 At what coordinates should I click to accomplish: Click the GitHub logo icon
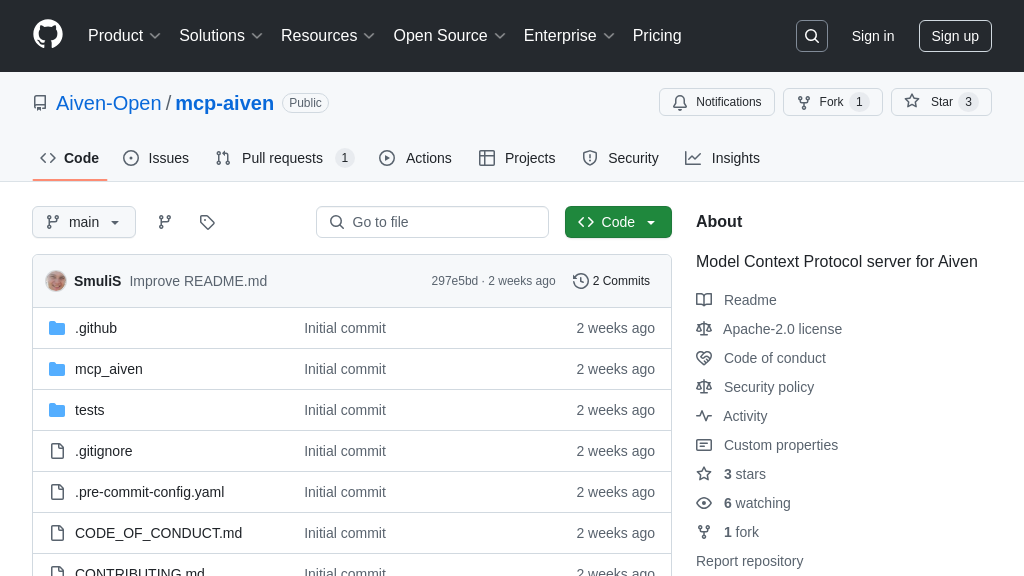(48, 35)
